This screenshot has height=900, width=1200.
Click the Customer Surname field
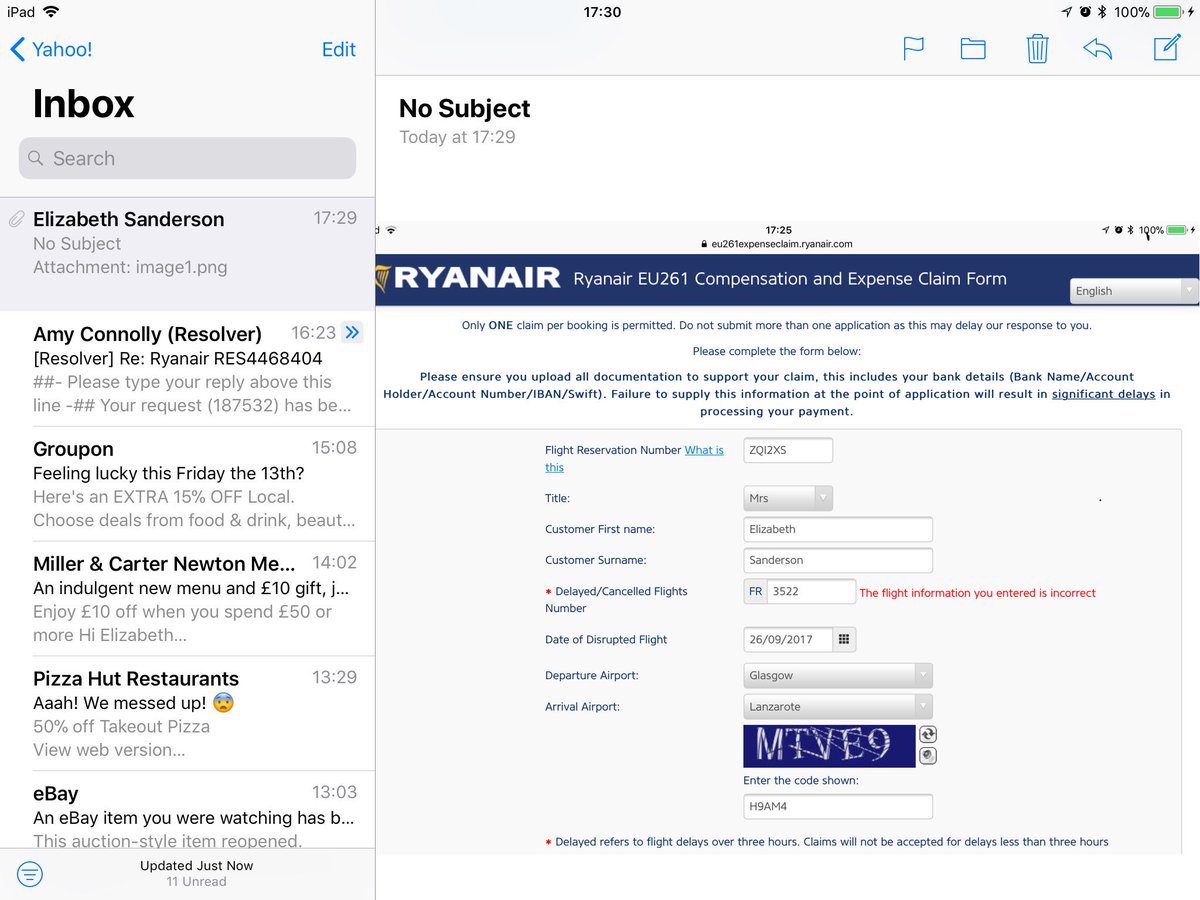[x=838, y=560]
